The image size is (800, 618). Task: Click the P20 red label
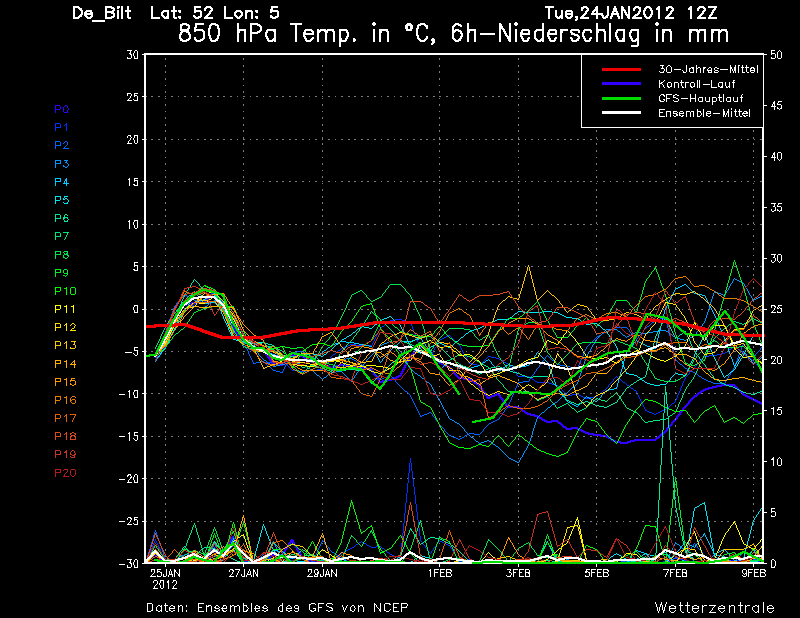click(65, 473)
